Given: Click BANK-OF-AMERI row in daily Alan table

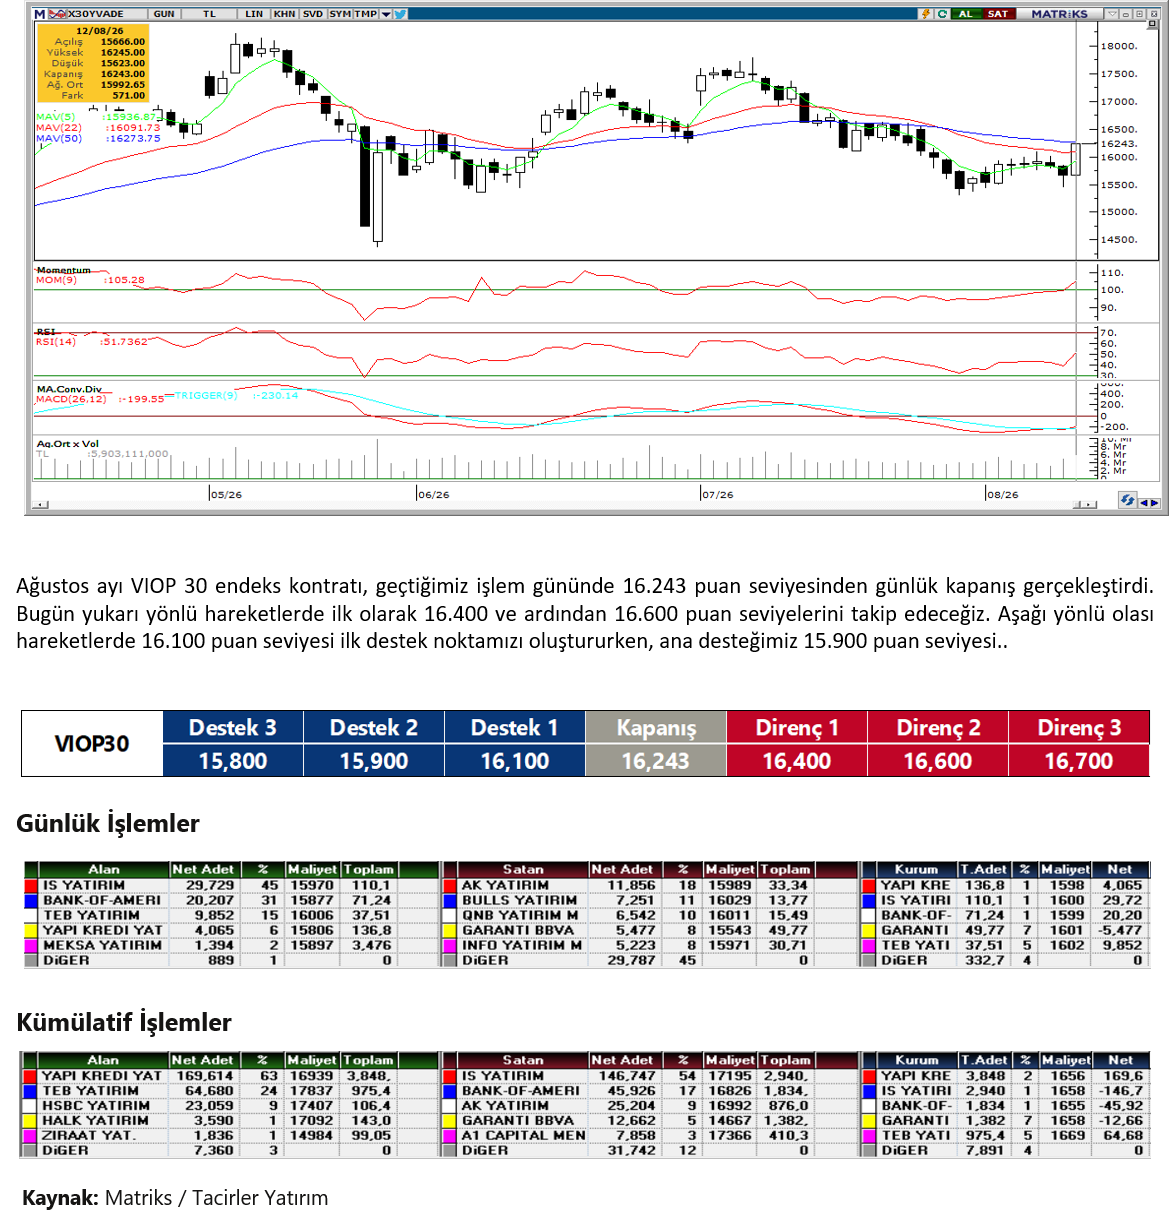Looking at the screenshot, I should 231,900.
